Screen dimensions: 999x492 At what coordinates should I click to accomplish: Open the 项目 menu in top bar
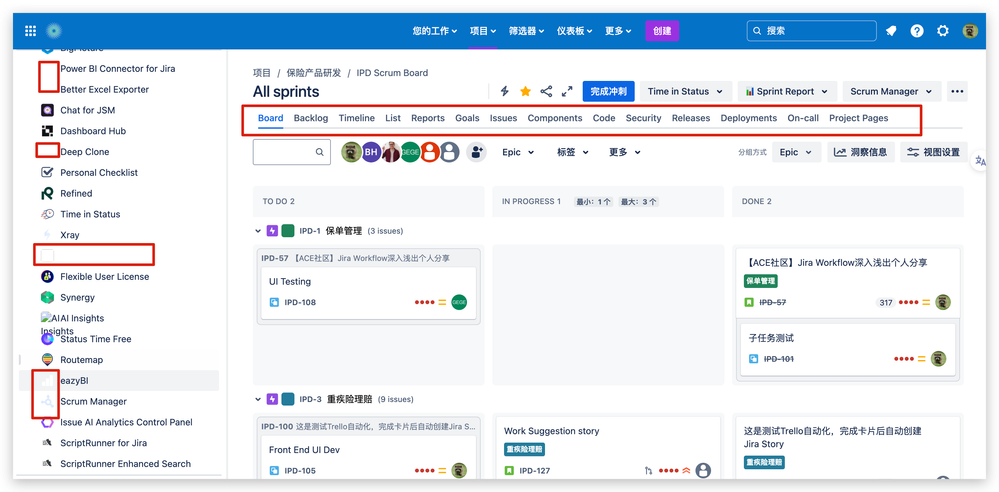coord(483,31)
